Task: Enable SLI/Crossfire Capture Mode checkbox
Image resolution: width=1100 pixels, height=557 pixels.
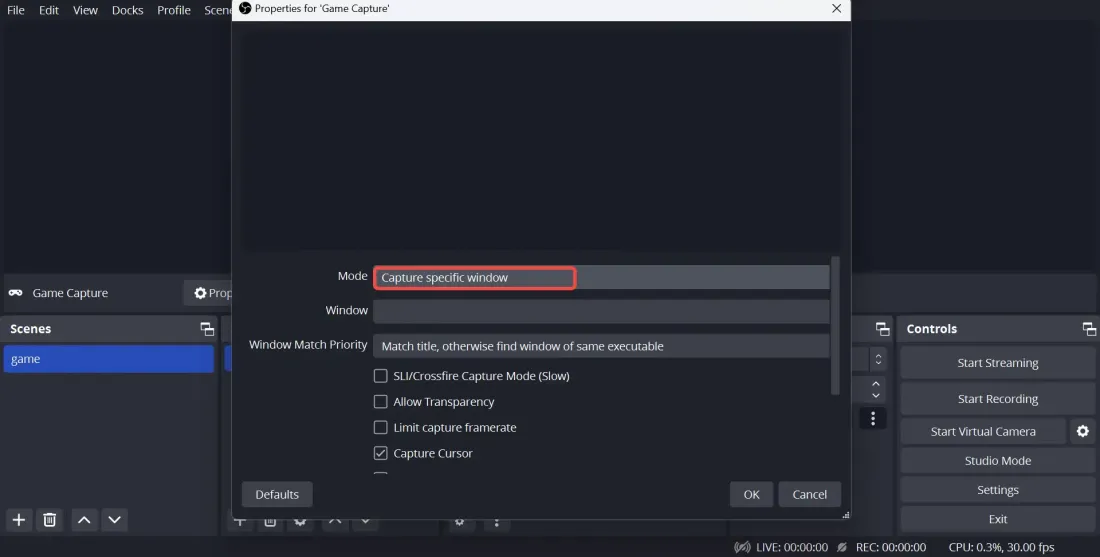Action: [380, 376]
